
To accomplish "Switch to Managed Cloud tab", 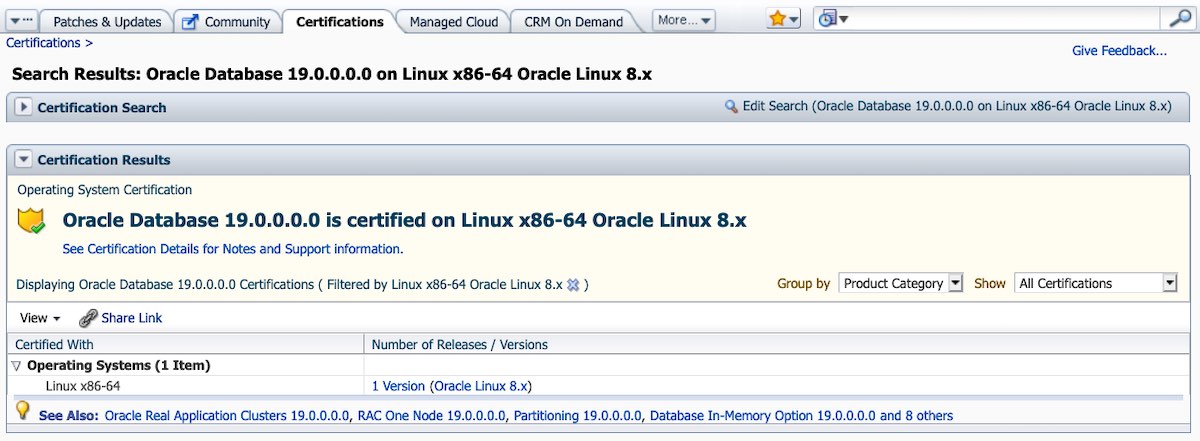I will click(454, 21).
